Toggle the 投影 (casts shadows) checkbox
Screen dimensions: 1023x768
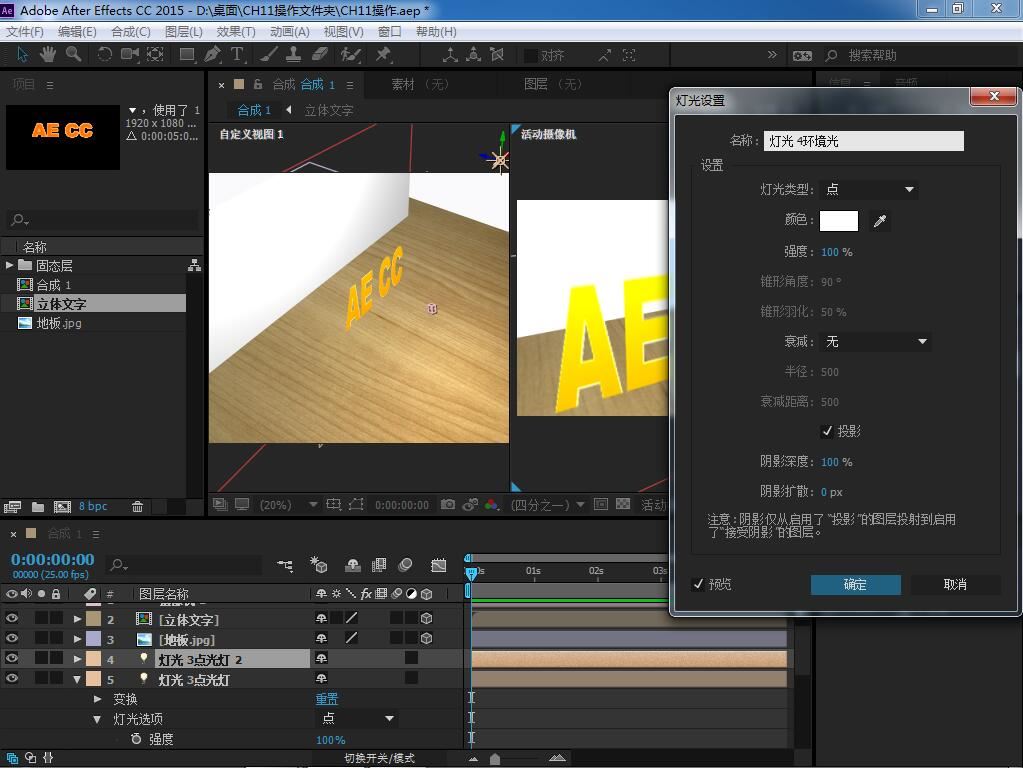point(827,431)
